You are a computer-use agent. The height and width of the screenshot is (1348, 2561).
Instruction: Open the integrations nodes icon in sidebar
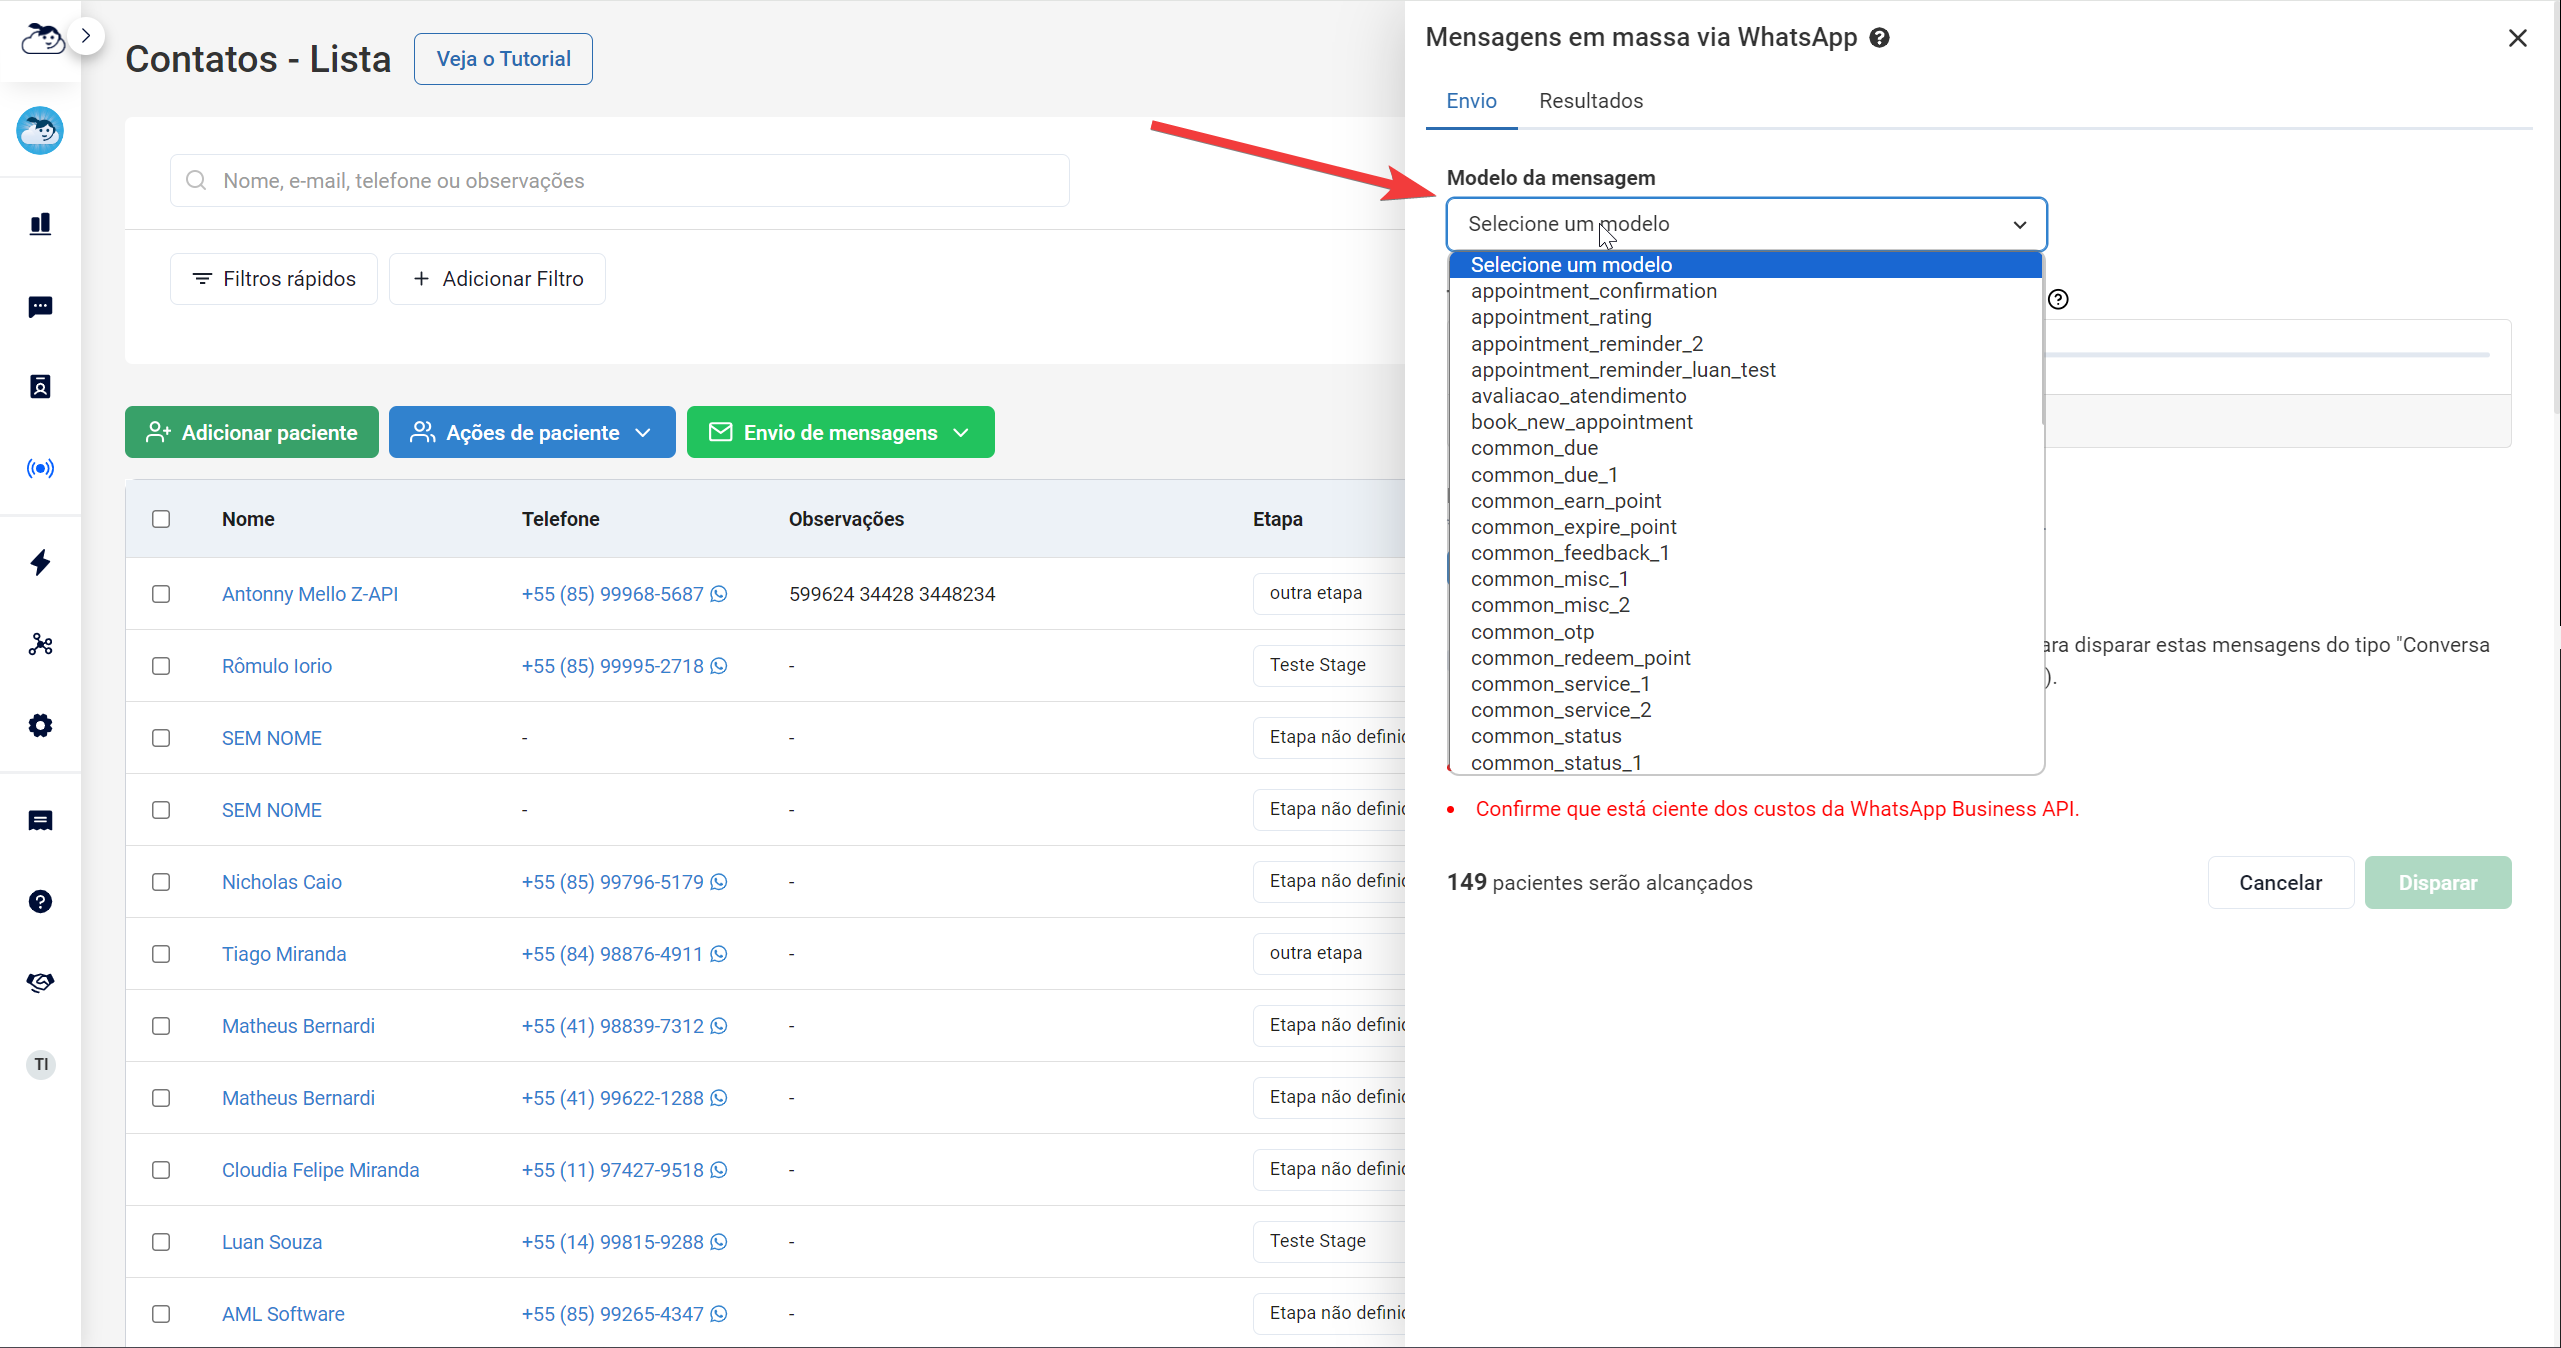click(x=40, y=644)
